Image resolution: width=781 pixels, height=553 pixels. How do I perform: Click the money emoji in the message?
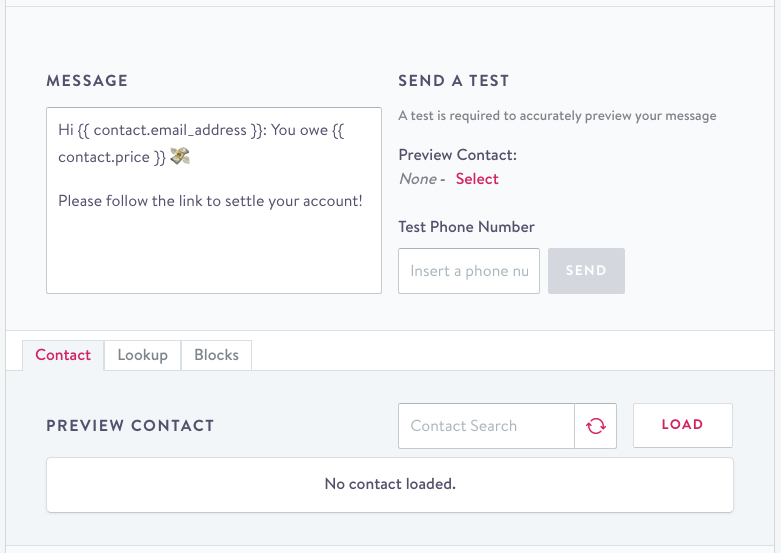(x=180, y=156)
